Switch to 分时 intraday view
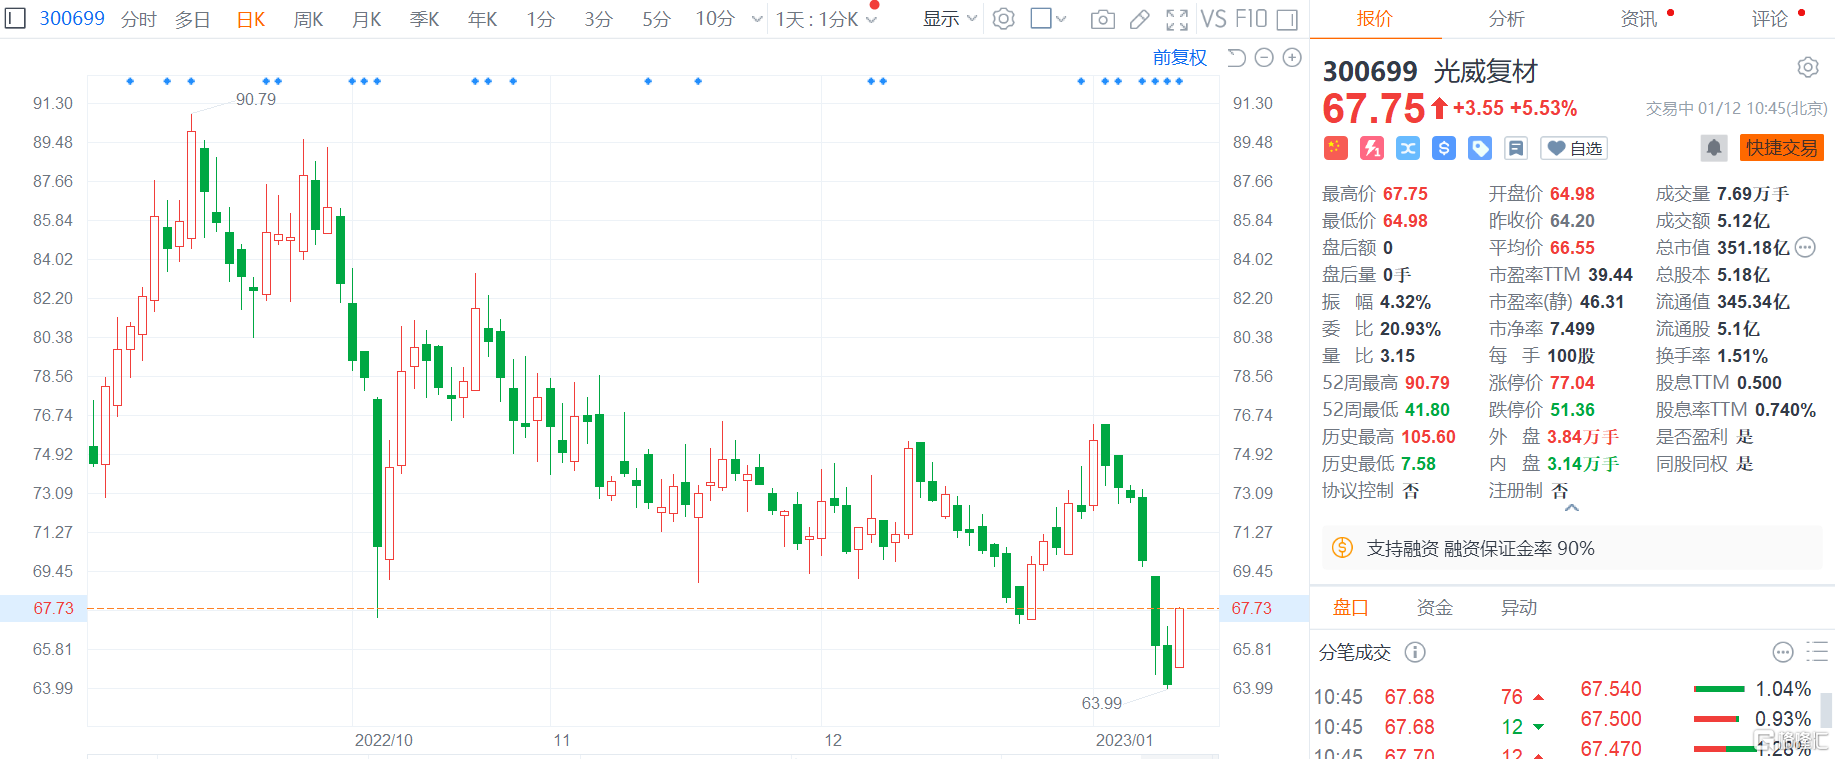 138,19
